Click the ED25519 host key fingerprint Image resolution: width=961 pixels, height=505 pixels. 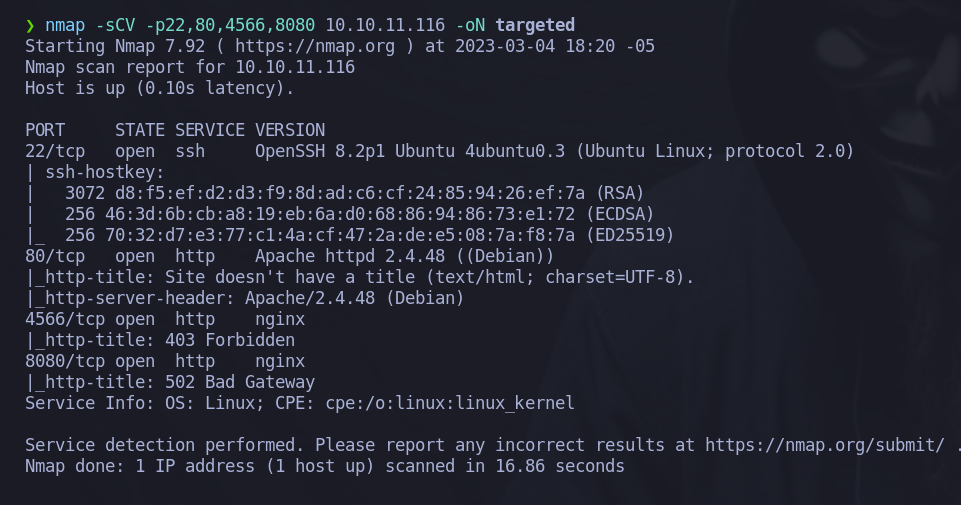340,235
